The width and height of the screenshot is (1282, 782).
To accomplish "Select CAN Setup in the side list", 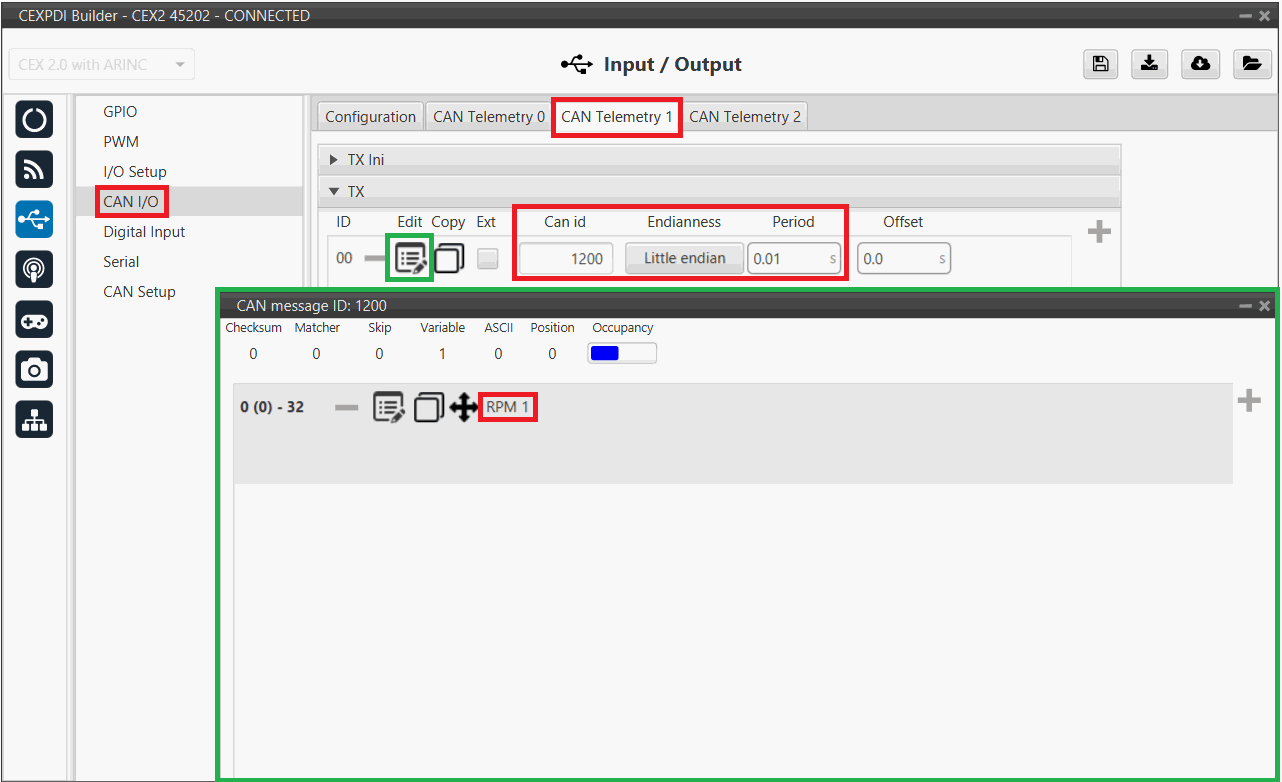I will (139, 292).
